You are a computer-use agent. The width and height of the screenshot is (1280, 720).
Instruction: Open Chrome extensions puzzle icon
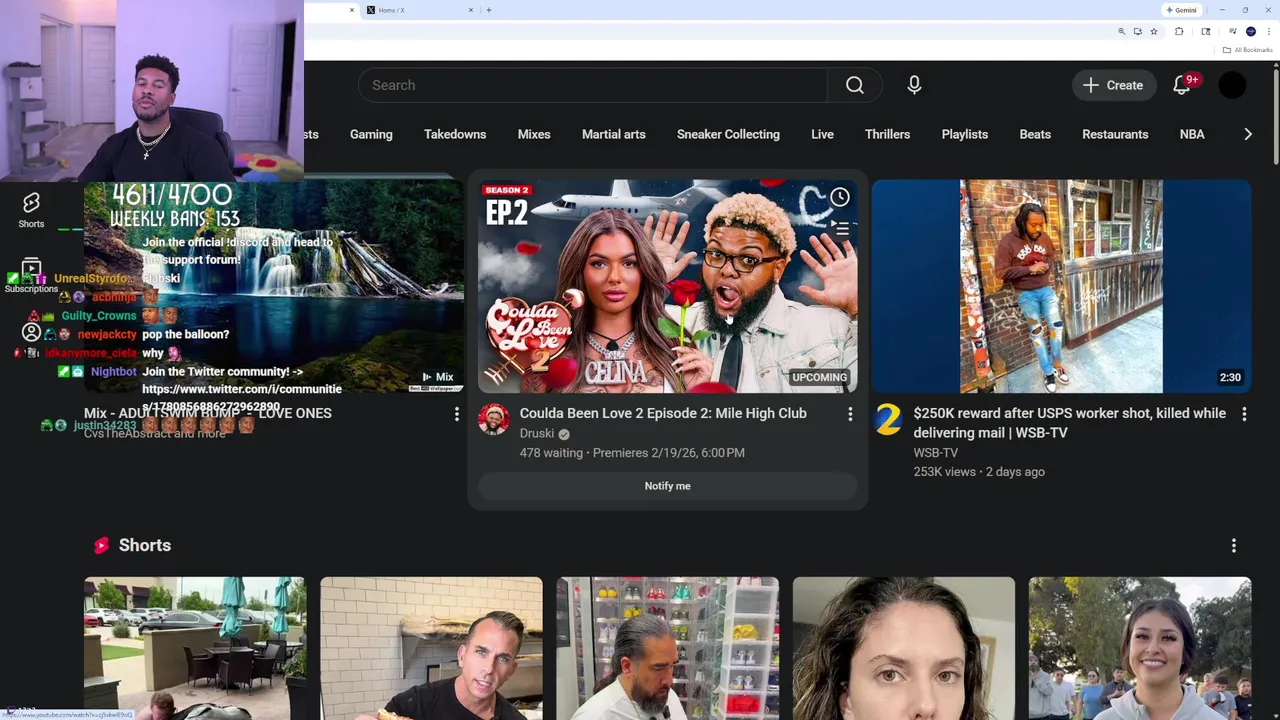click(x=1179, y=32)
